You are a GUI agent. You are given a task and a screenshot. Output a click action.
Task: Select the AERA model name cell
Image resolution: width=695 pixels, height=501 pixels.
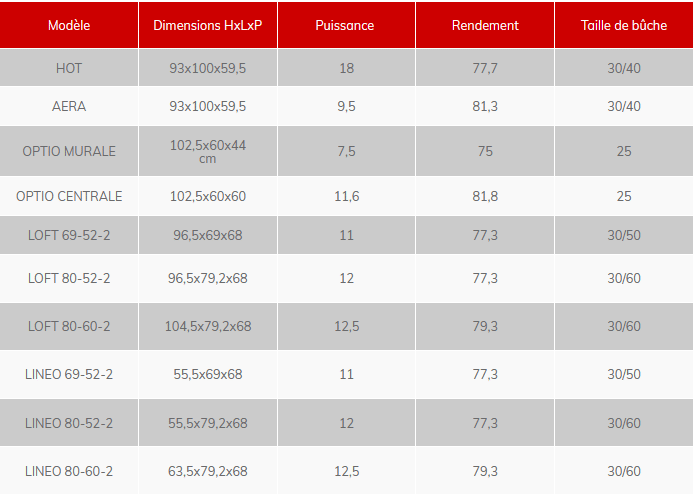pyautogui.click(x=69, y=106)
